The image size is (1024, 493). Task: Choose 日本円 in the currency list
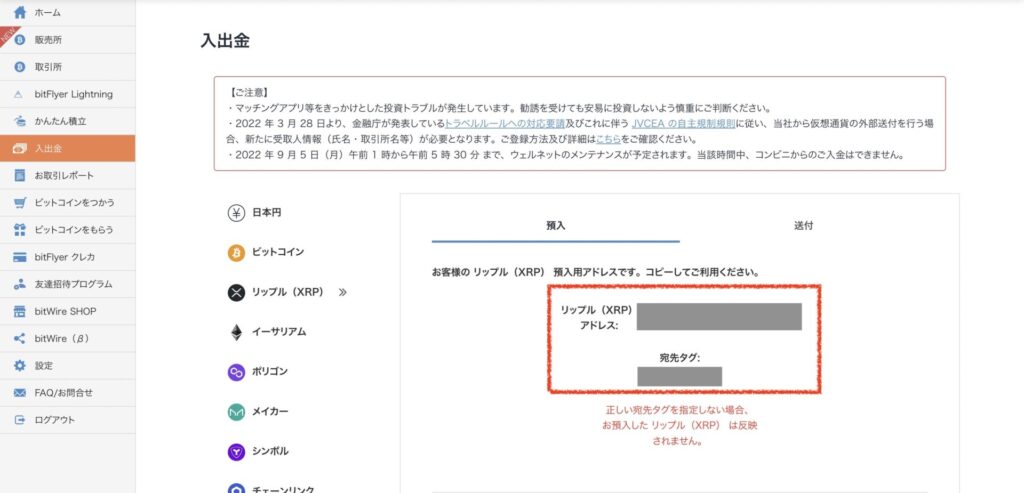[x=266, y=213]
